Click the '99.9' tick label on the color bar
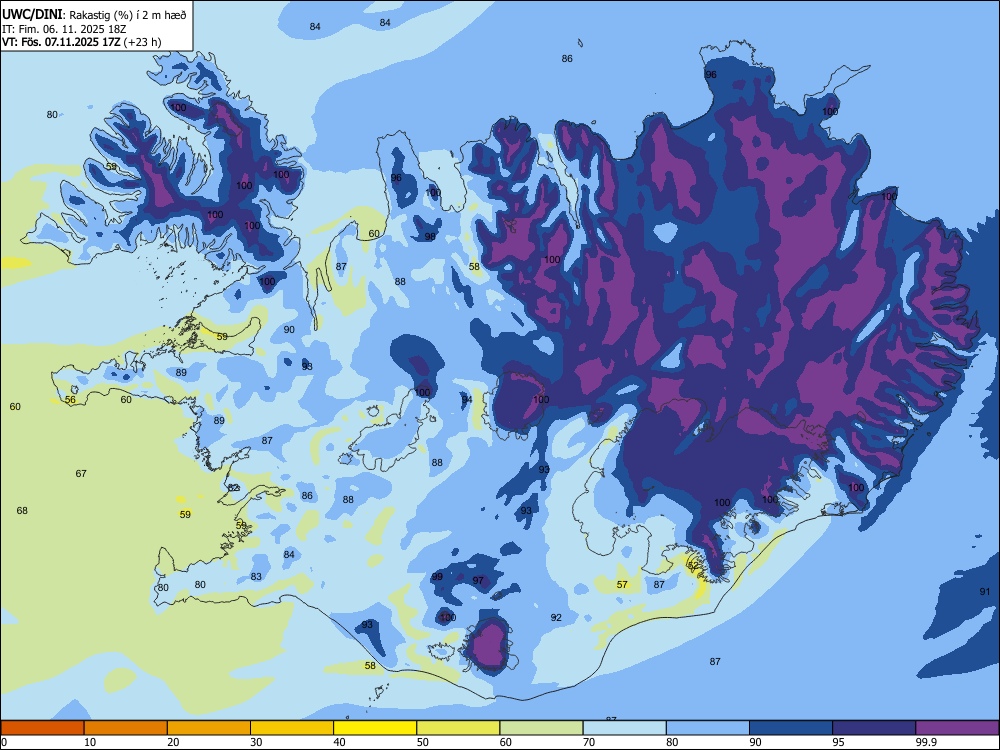 point(925,742)
